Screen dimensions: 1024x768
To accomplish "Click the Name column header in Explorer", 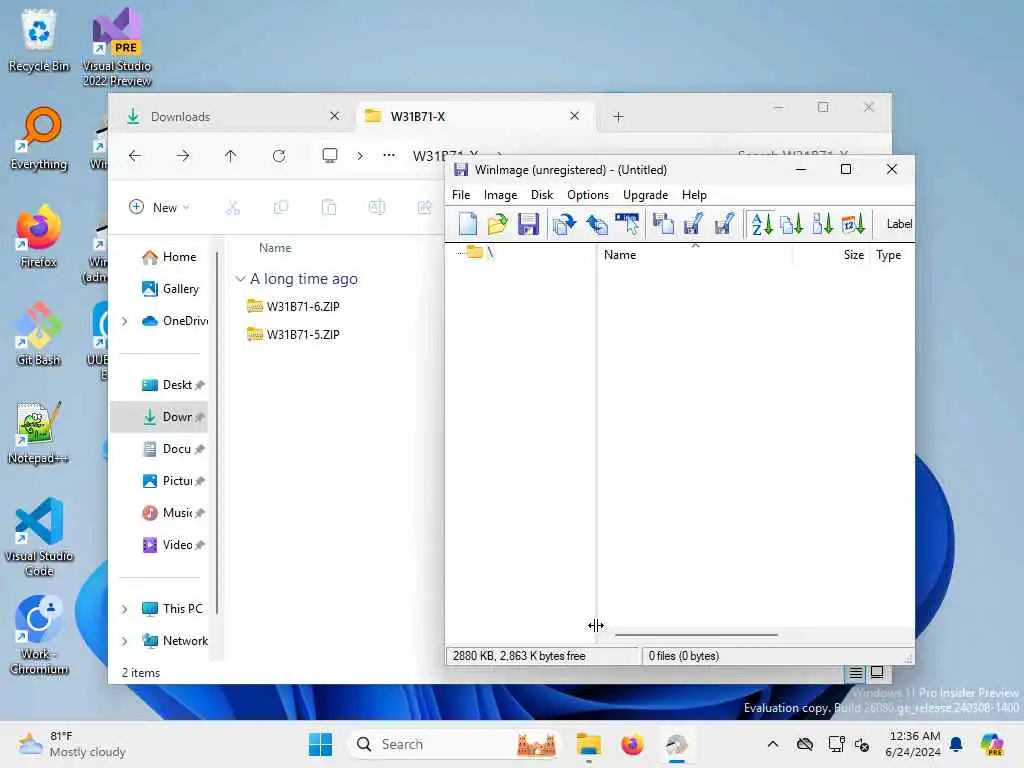I will [x=275, y=248].
